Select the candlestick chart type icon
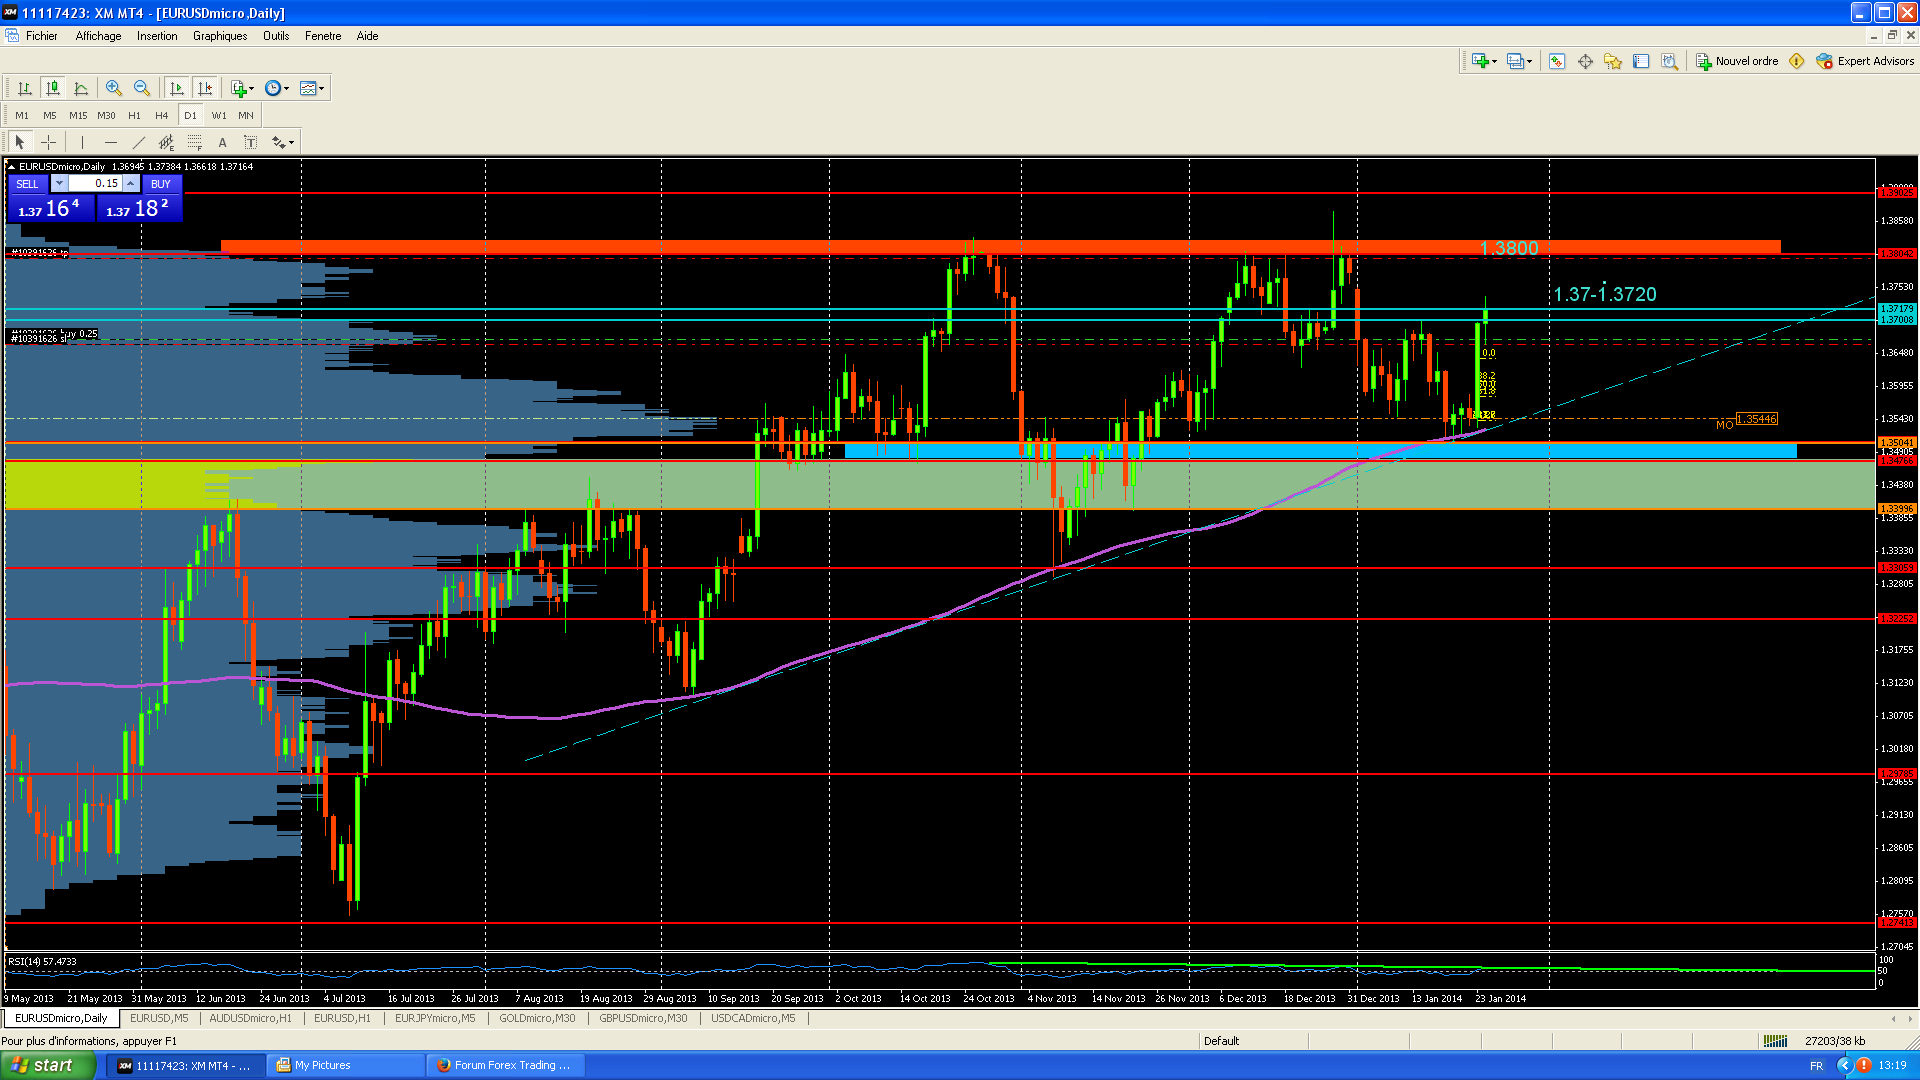 click(x=53, y=88)
